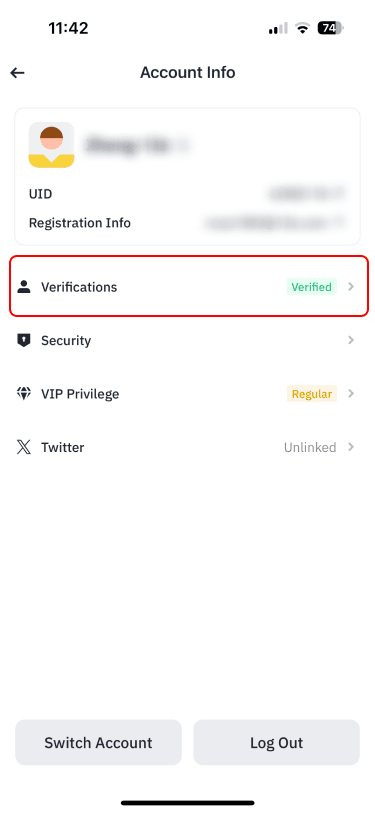
Task: Open the Verifications menu item
Action: coord(189,286)
